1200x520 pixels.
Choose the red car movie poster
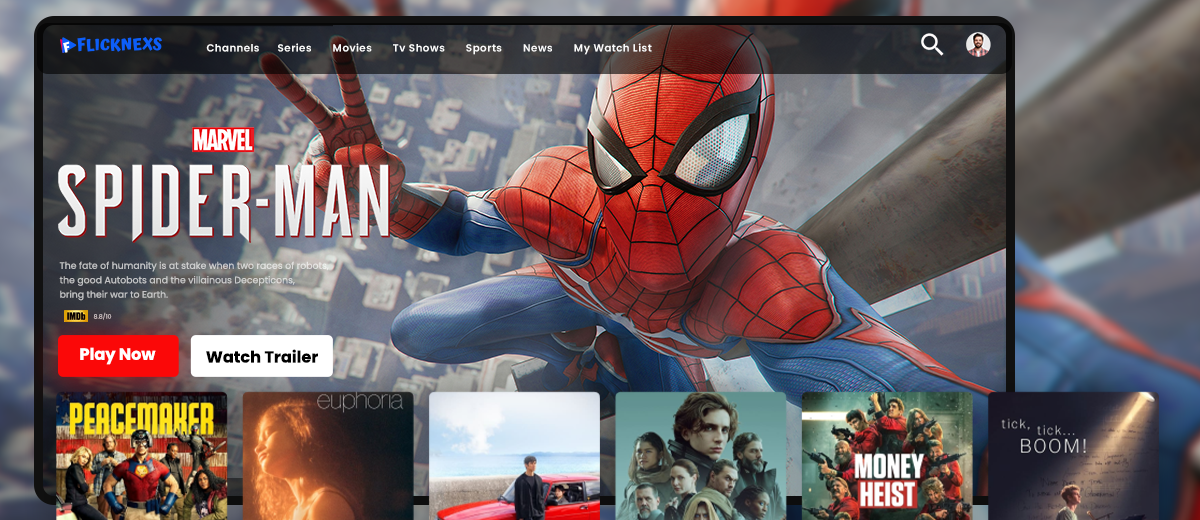pos(514,455)
